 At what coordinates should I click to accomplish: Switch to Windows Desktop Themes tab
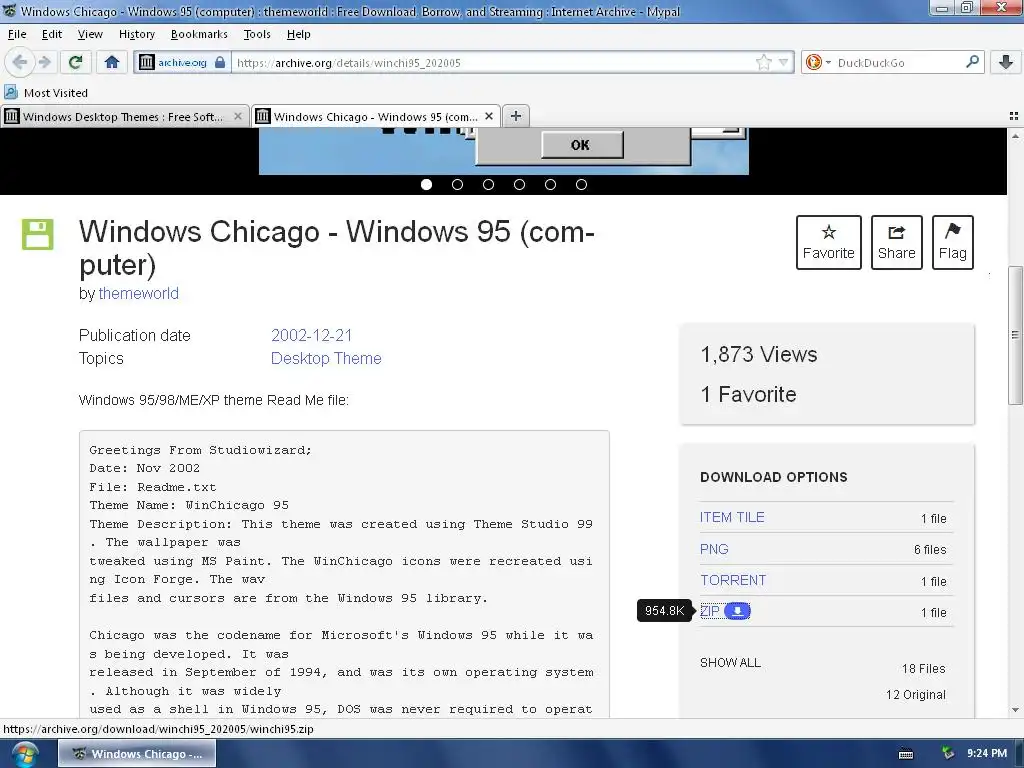pos(124,116)
